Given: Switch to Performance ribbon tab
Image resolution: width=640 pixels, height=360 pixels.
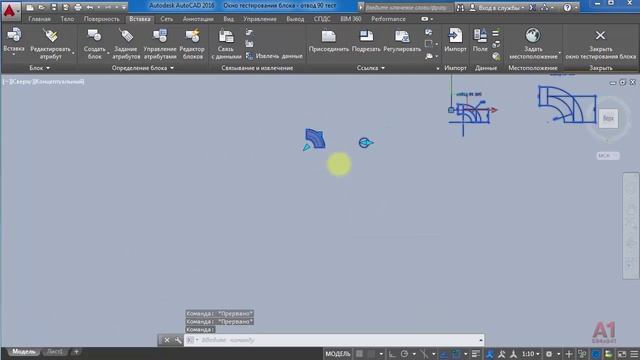Looking at the screenshot, I should [388, 19].
